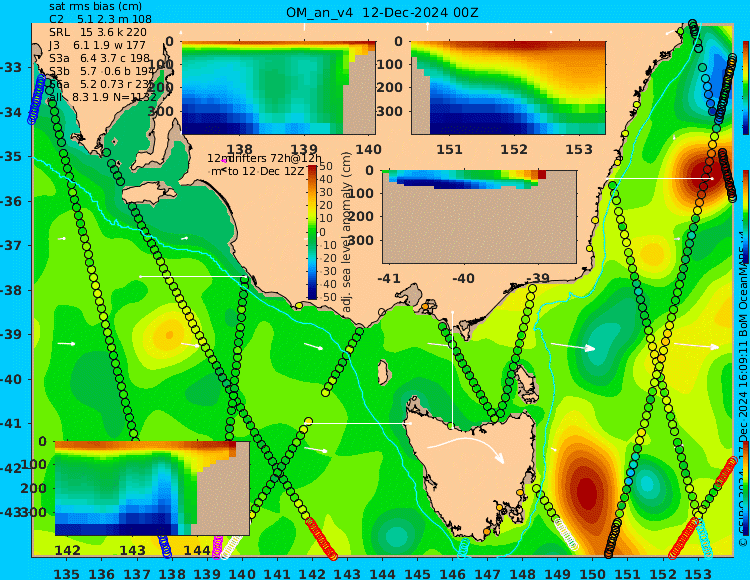Screen dimensions: 750x580
Task: Open the depth section inset spanning 142 to 144
Action: [152, 488]
